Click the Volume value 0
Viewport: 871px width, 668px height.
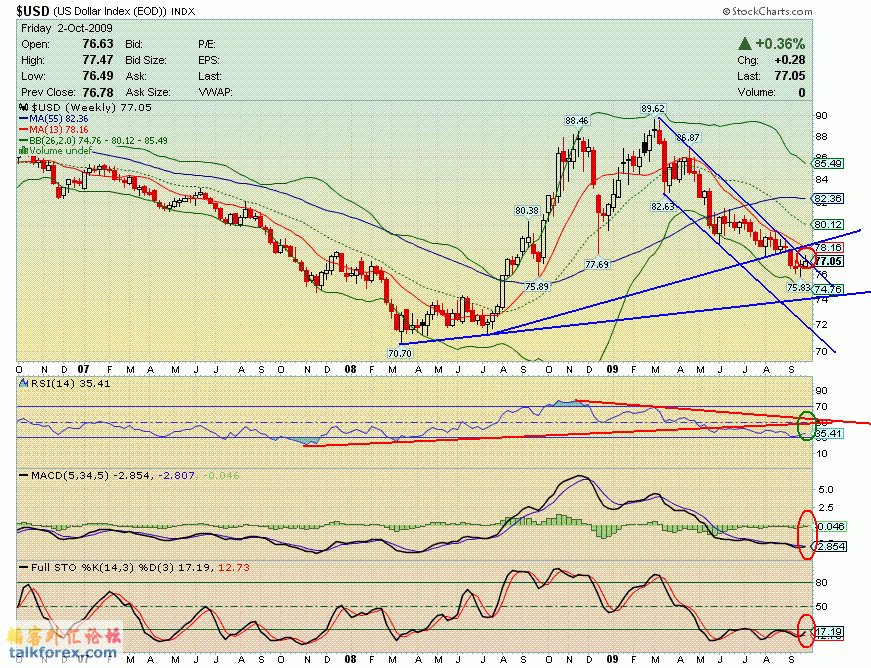[802, 92]
